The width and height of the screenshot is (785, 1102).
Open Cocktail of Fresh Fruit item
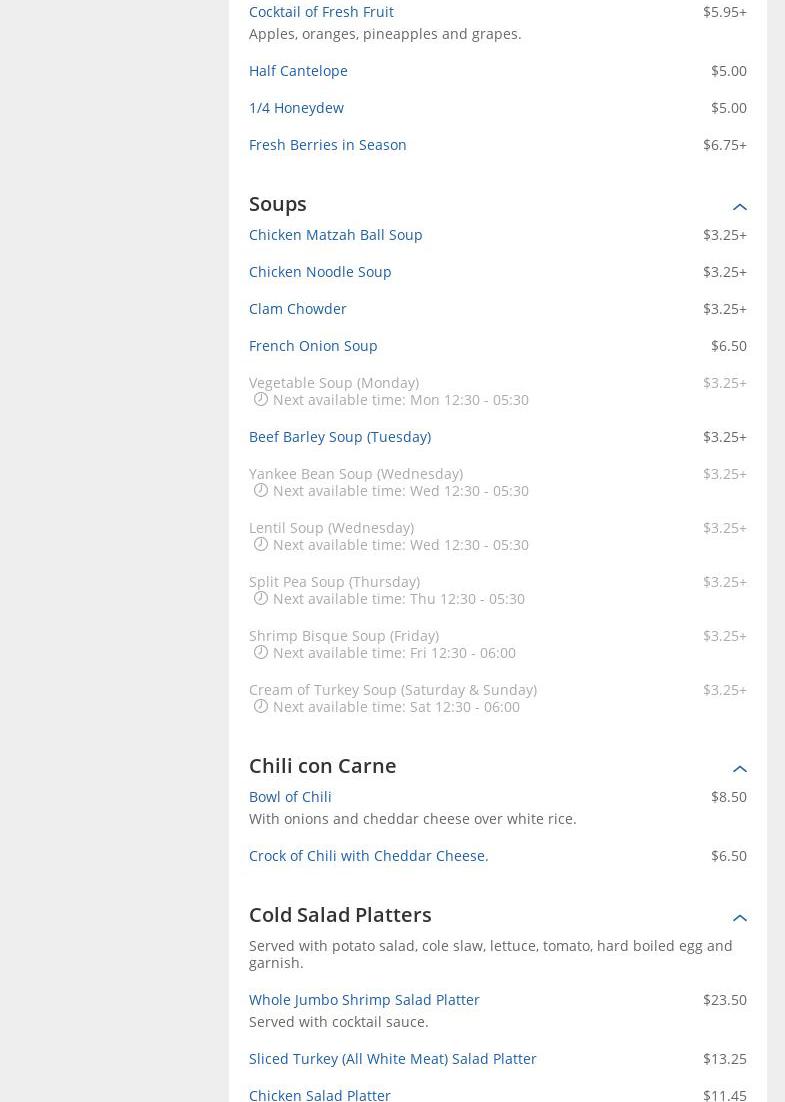[321, 11]
